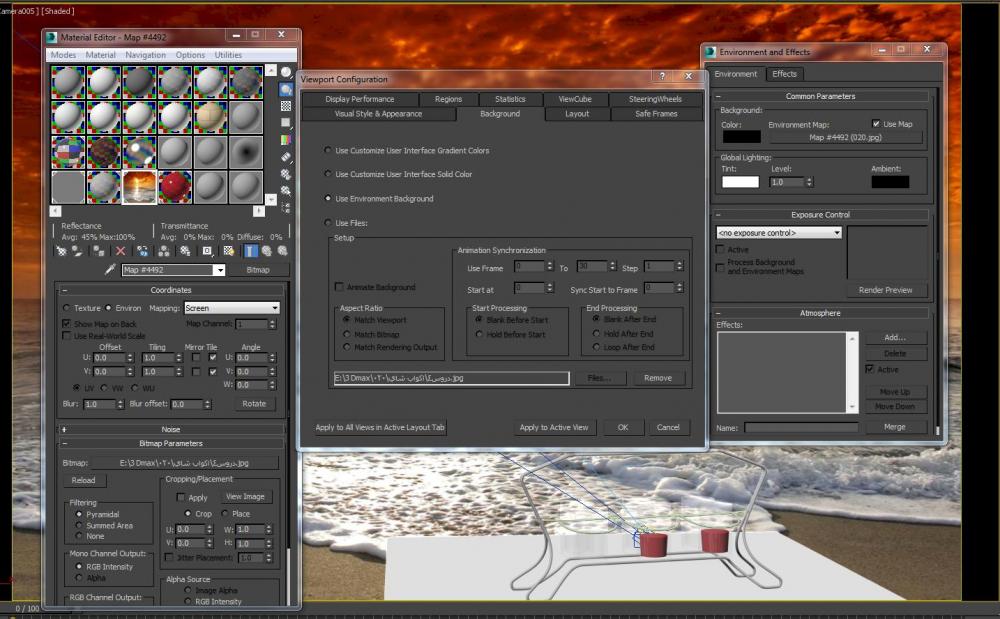Toggle the Backlight icon in Material Editor
This screenshot has height=619, width=1000.
click(286, 89)
